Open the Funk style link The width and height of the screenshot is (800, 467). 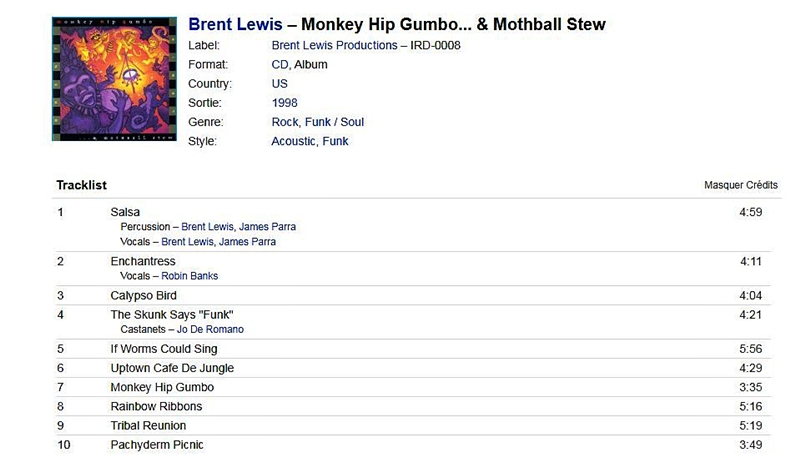point(335,141)
